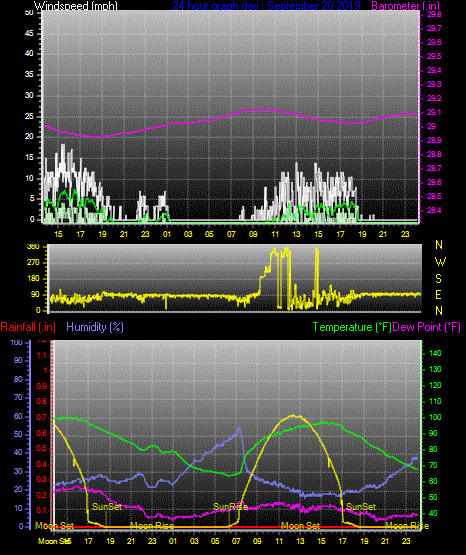466x555 pixels.
Task: Click the 140 value on temperature axis
Action: (435, 353)
